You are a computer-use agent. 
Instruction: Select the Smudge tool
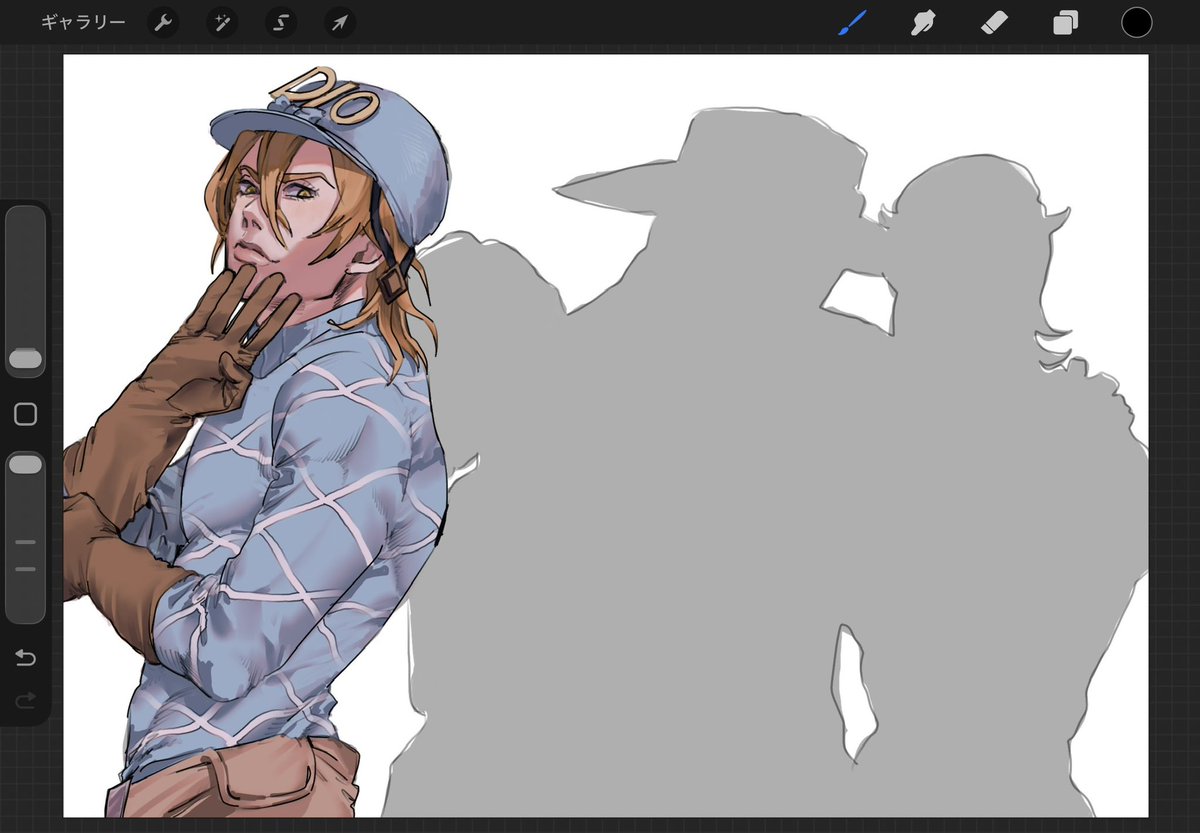coord(922,22)
